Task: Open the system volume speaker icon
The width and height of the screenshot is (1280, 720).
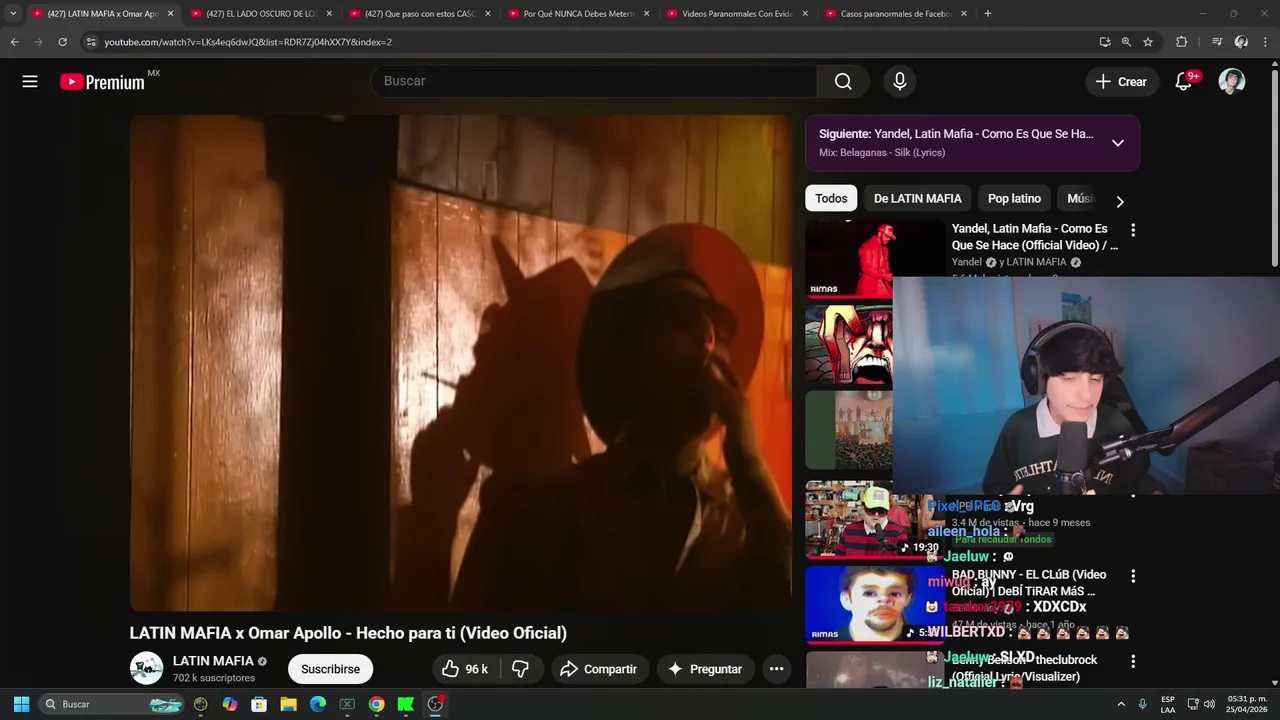Action: point(1209,704)
